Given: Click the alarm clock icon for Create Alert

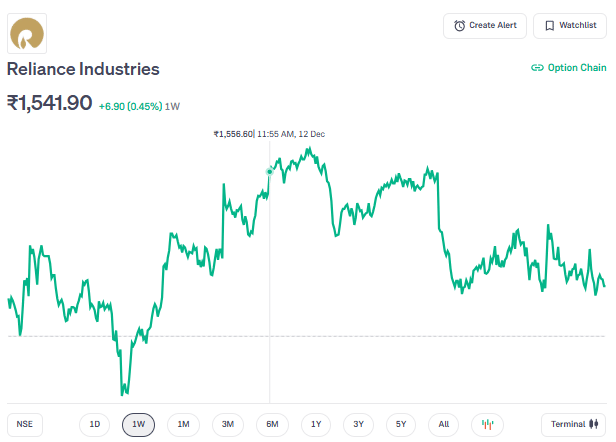Looking at the screenshot, I should [460, 25].
